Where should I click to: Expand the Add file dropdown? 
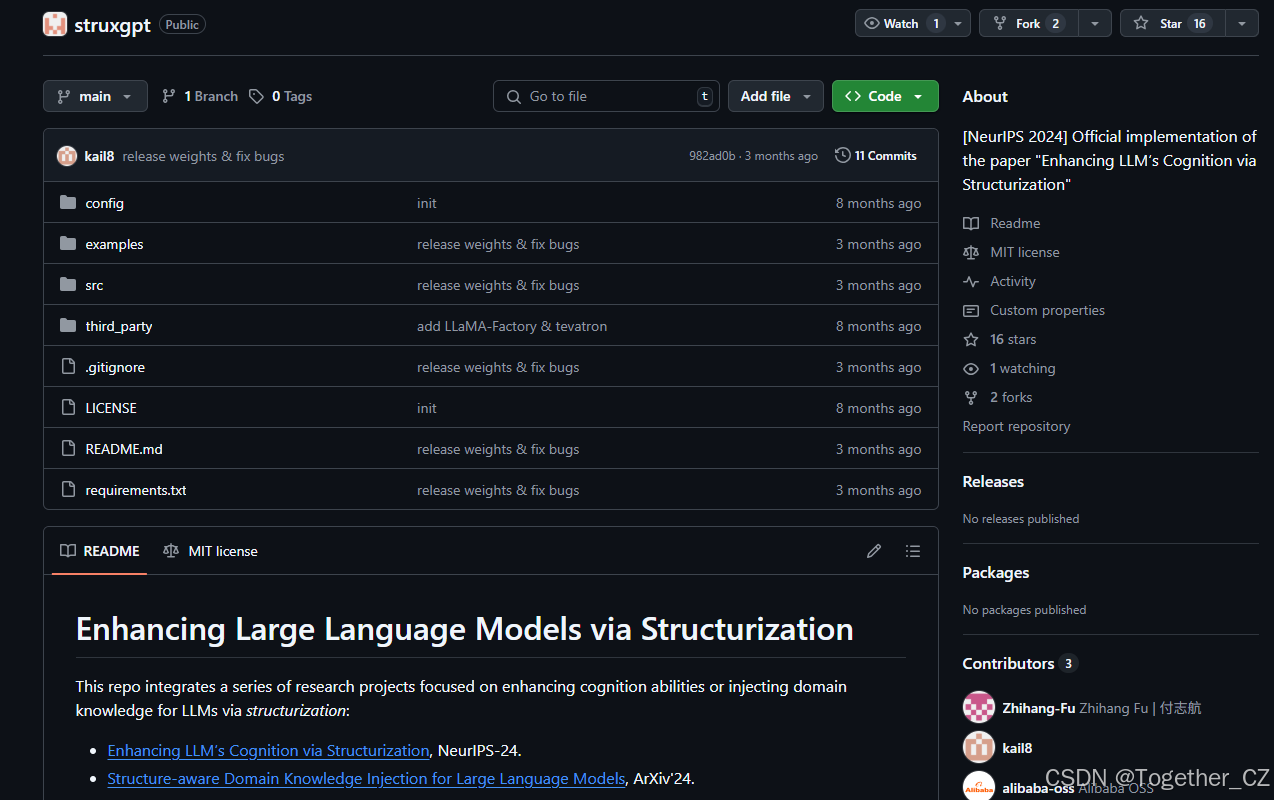(775, 96)
